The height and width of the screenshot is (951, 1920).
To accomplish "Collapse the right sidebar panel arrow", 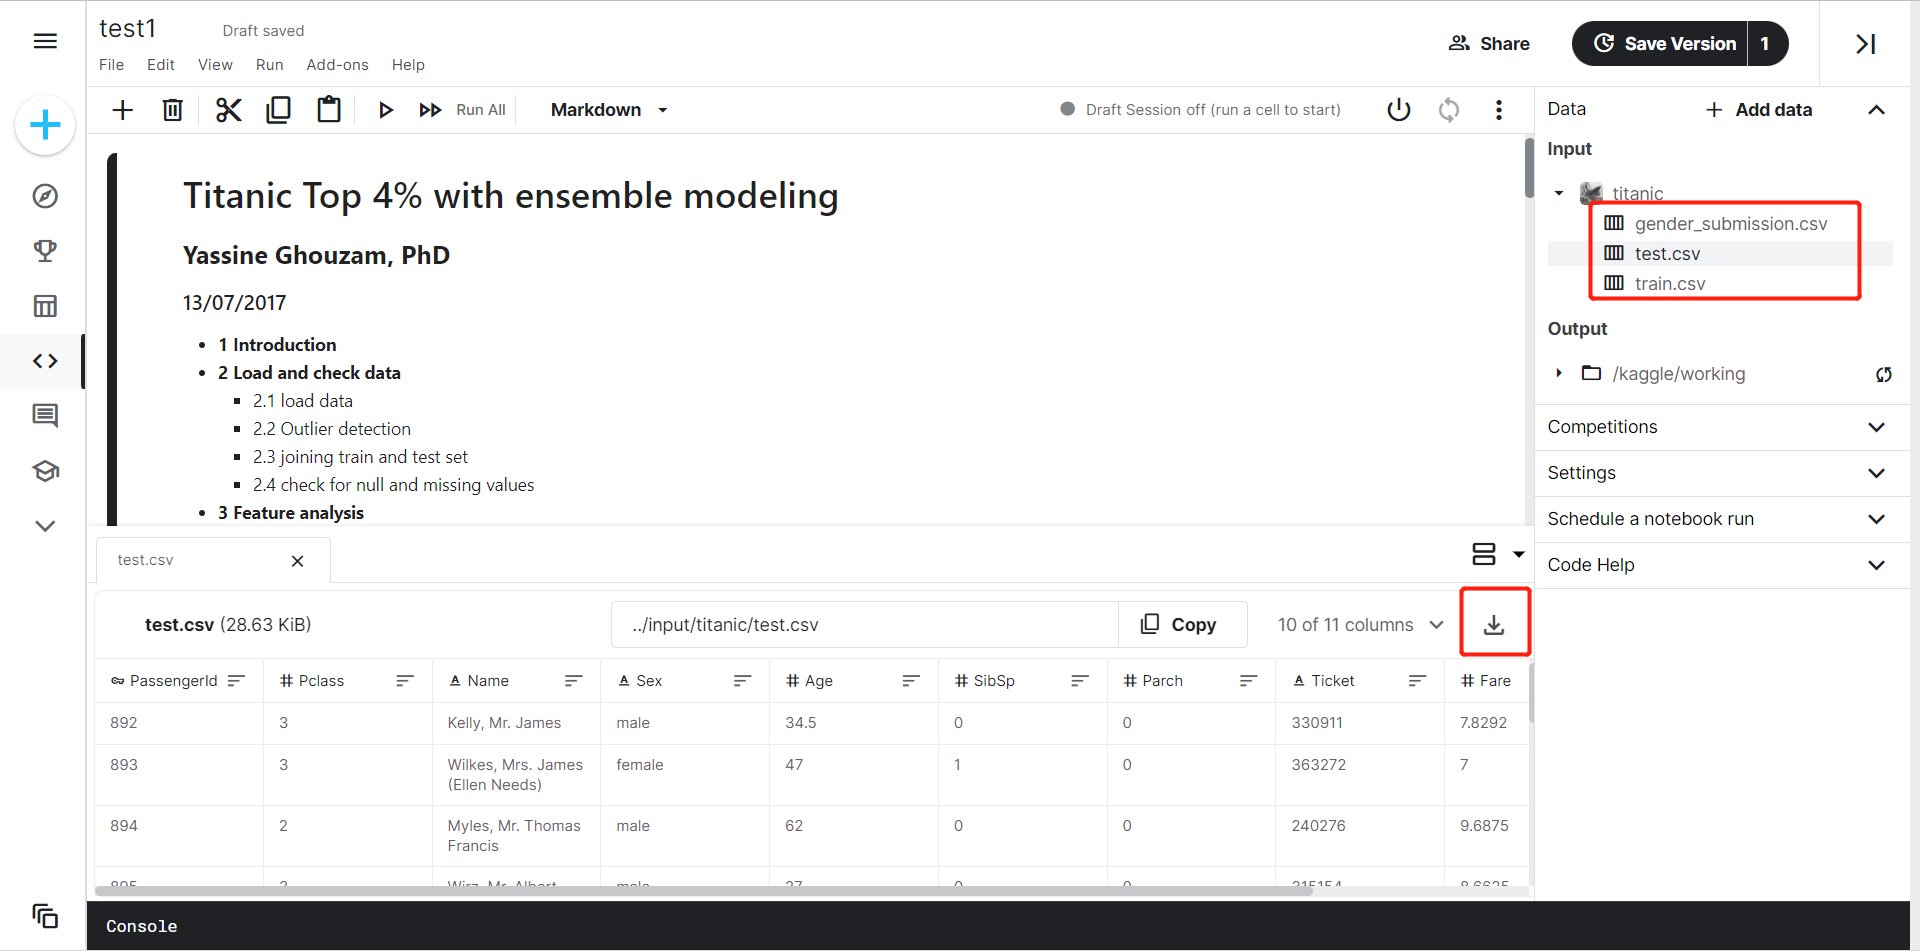I will [x=1865, y=44].
